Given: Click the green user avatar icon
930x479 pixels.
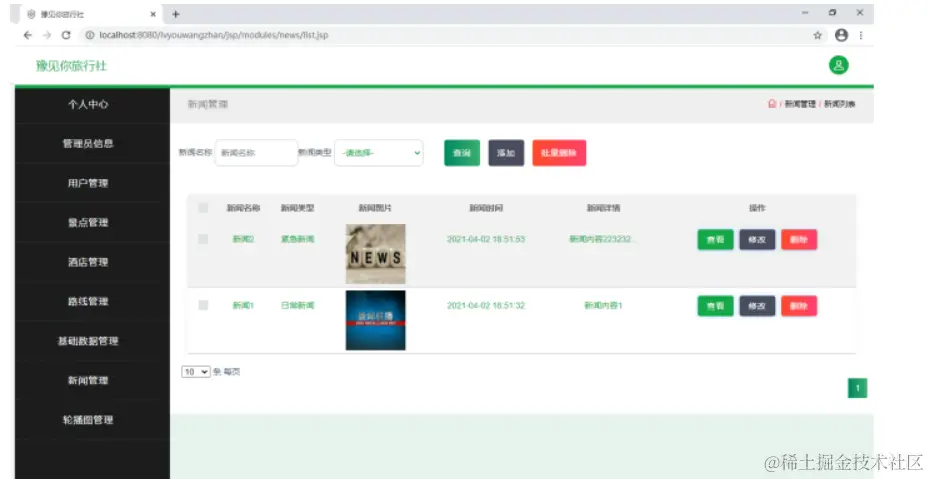Looking at the screenshot, I should point(839,65).
